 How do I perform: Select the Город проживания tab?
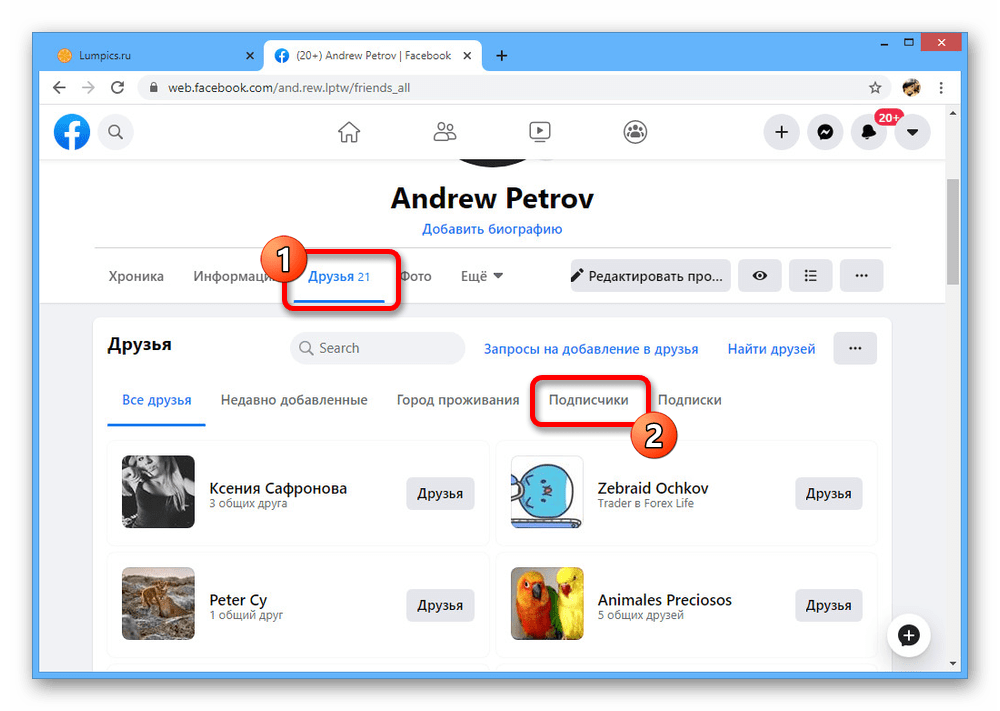point(458,400)
